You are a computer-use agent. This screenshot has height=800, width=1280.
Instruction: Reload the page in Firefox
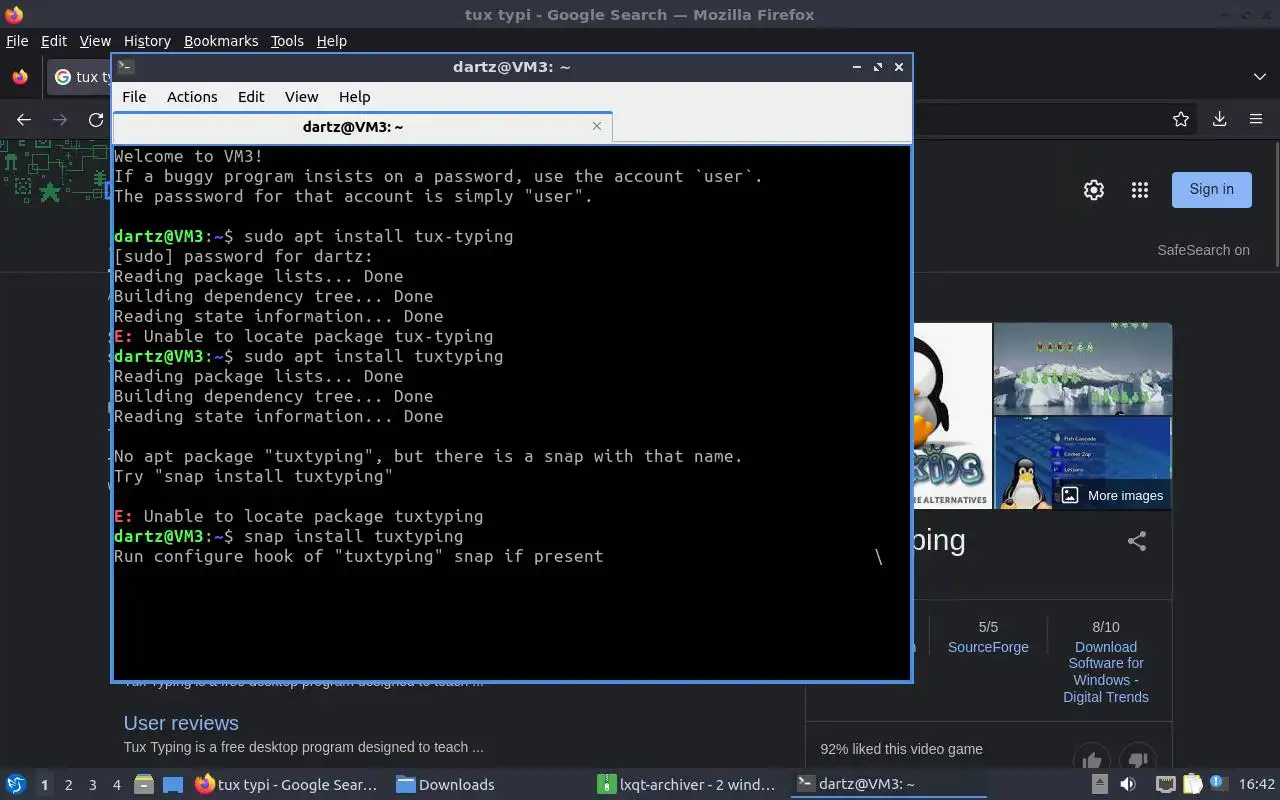pos(96,119)
